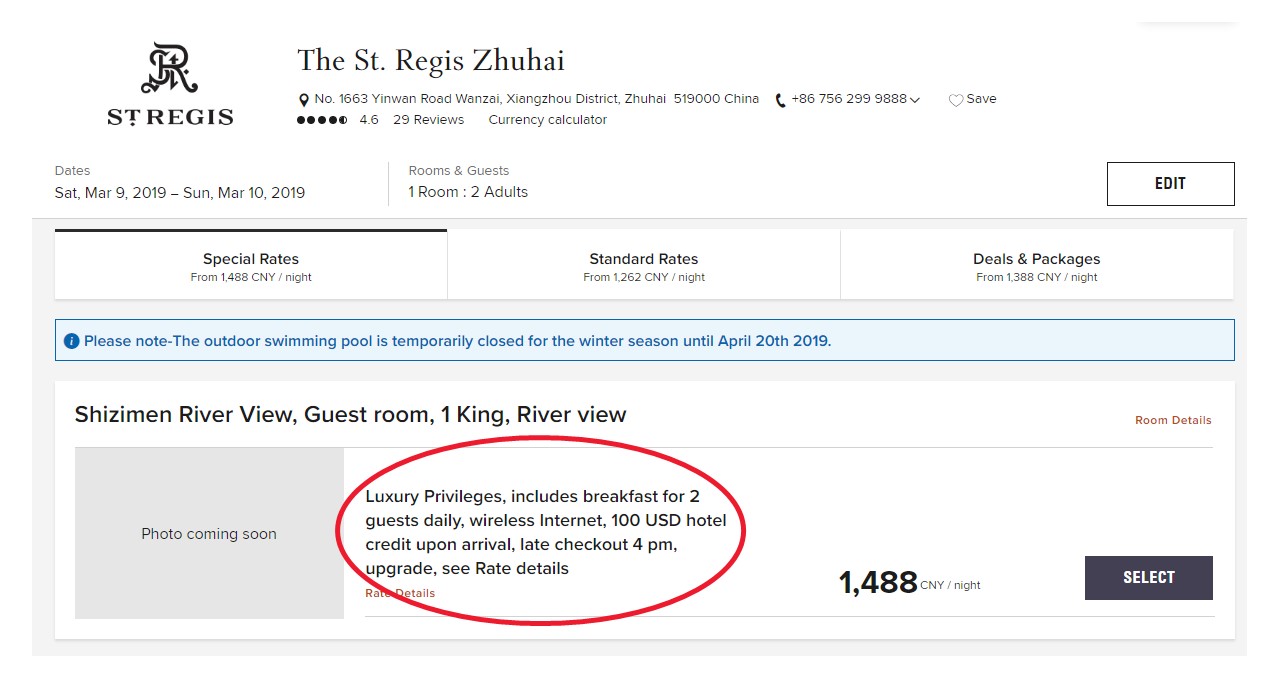This screenshot has width=1280, height=678.
Task: Click the Dates field showing Mar 9–10
Action: pos(180,183)
